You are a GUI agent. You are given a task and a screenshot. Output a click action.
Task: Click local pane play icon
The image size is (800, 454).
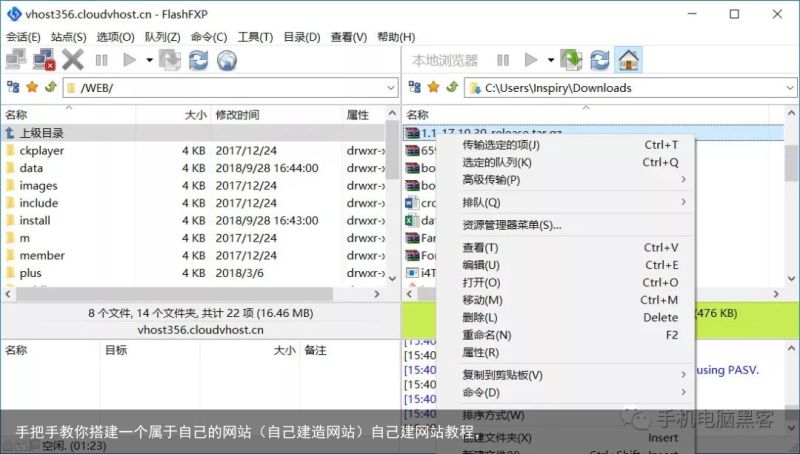pos(531,60)
